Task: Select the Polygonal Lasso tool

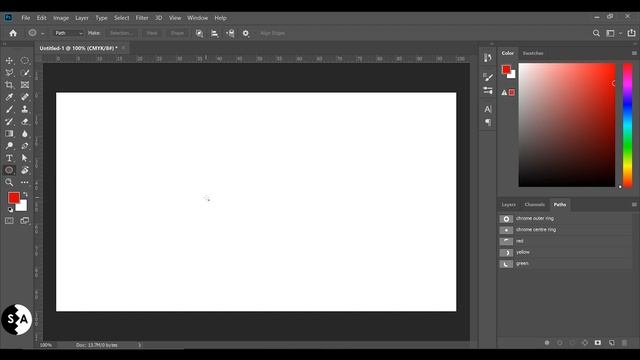Action: [9, 73]
